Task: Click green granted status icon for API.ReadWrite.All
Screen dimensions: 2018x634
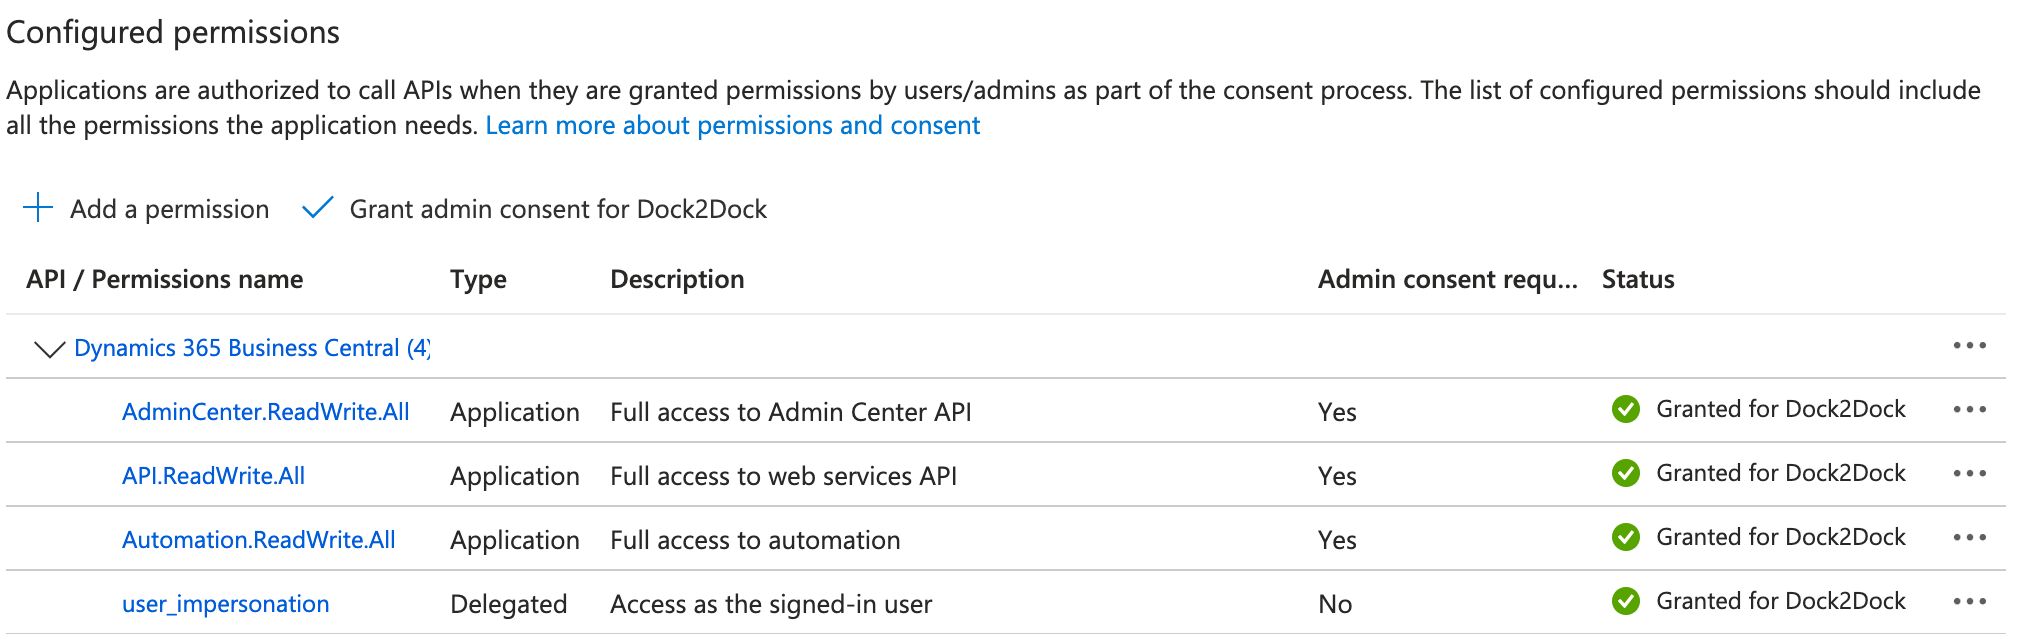Action: coord(1626,473)
